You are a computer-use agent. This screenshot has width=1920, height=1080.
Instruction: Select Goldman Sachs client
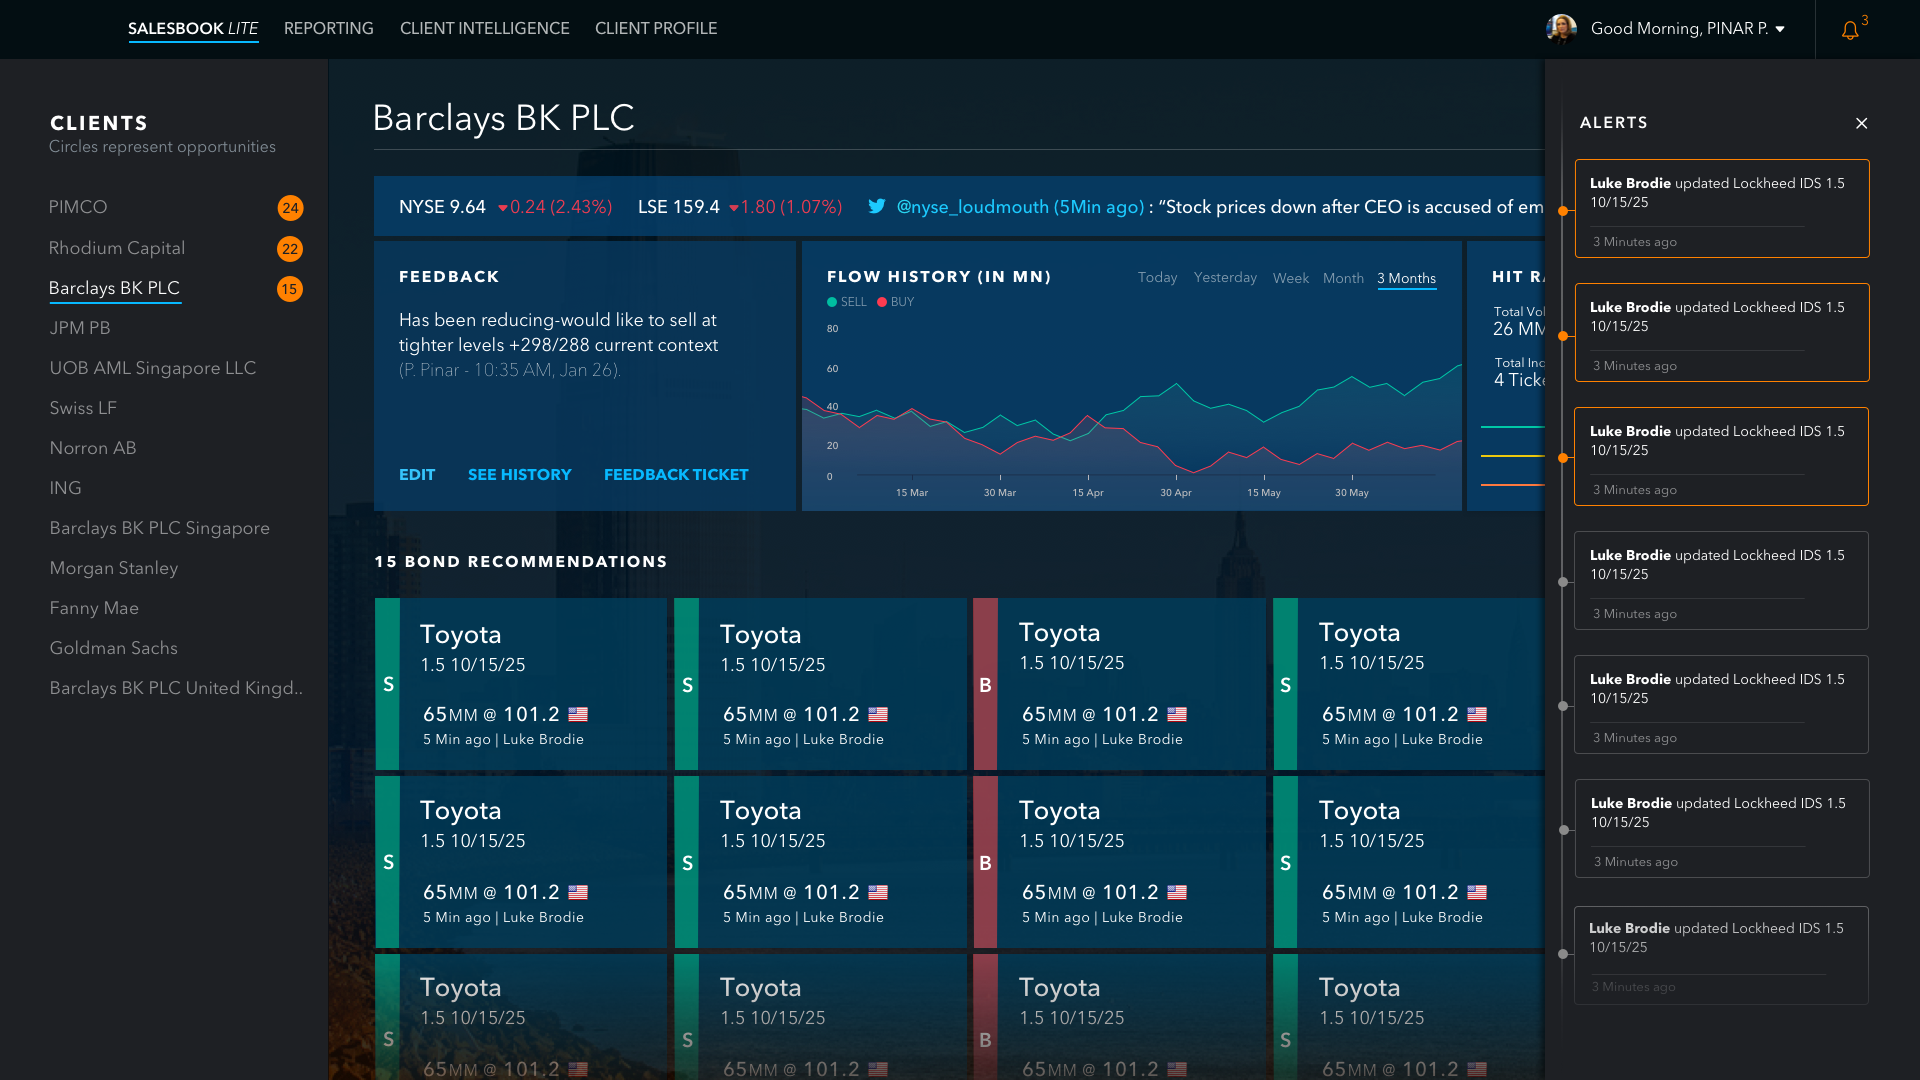[114, 648]
